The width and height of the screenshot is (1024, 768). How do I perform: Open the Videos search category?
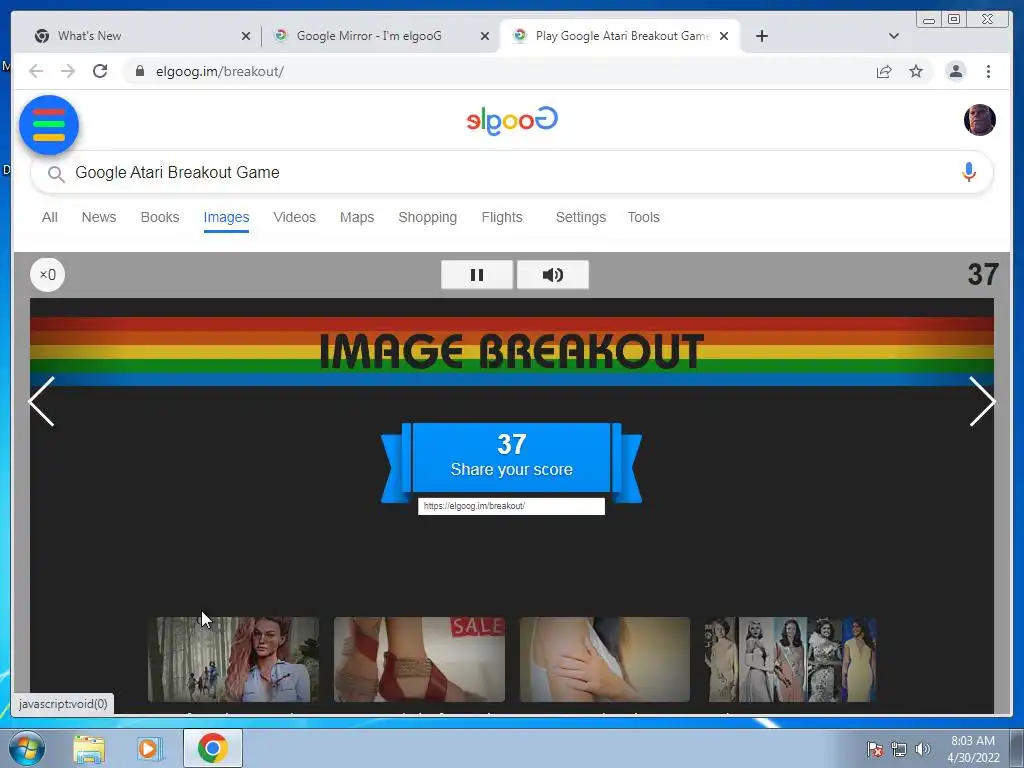point(295,217)
